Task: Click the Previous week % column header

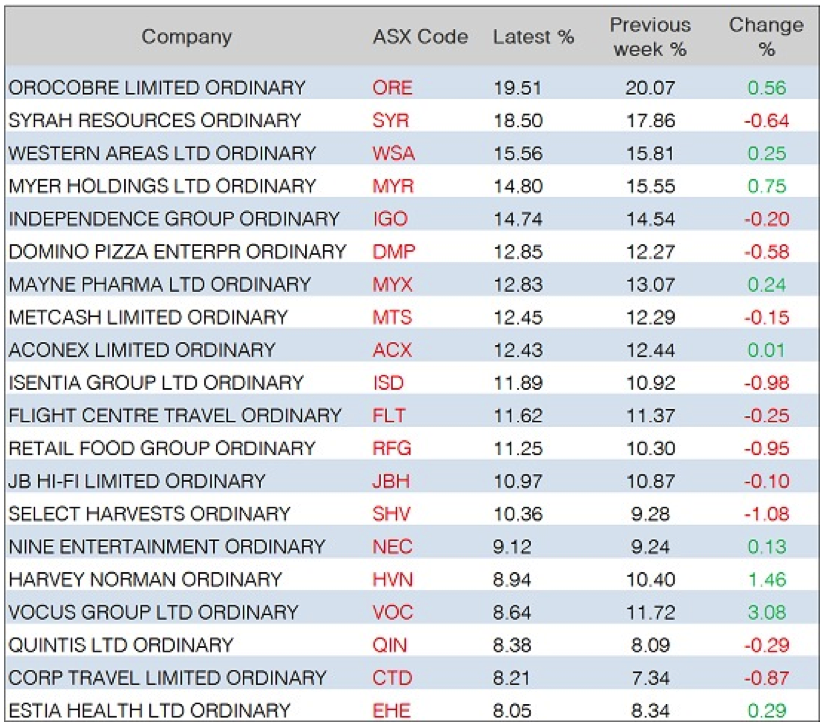Action: [x=651, y=37]
